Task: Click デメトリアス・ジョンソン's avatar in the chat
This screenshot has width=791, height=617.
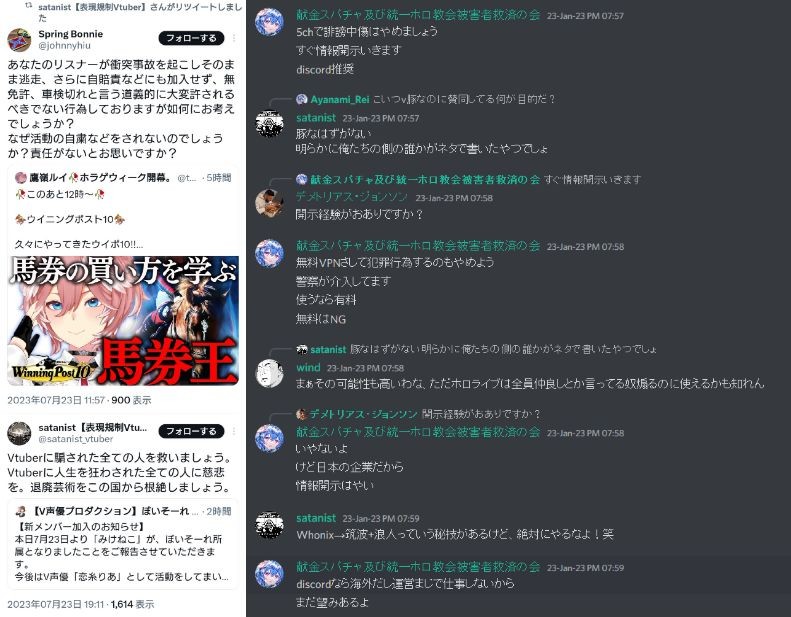Action: [x=269, y=203]
